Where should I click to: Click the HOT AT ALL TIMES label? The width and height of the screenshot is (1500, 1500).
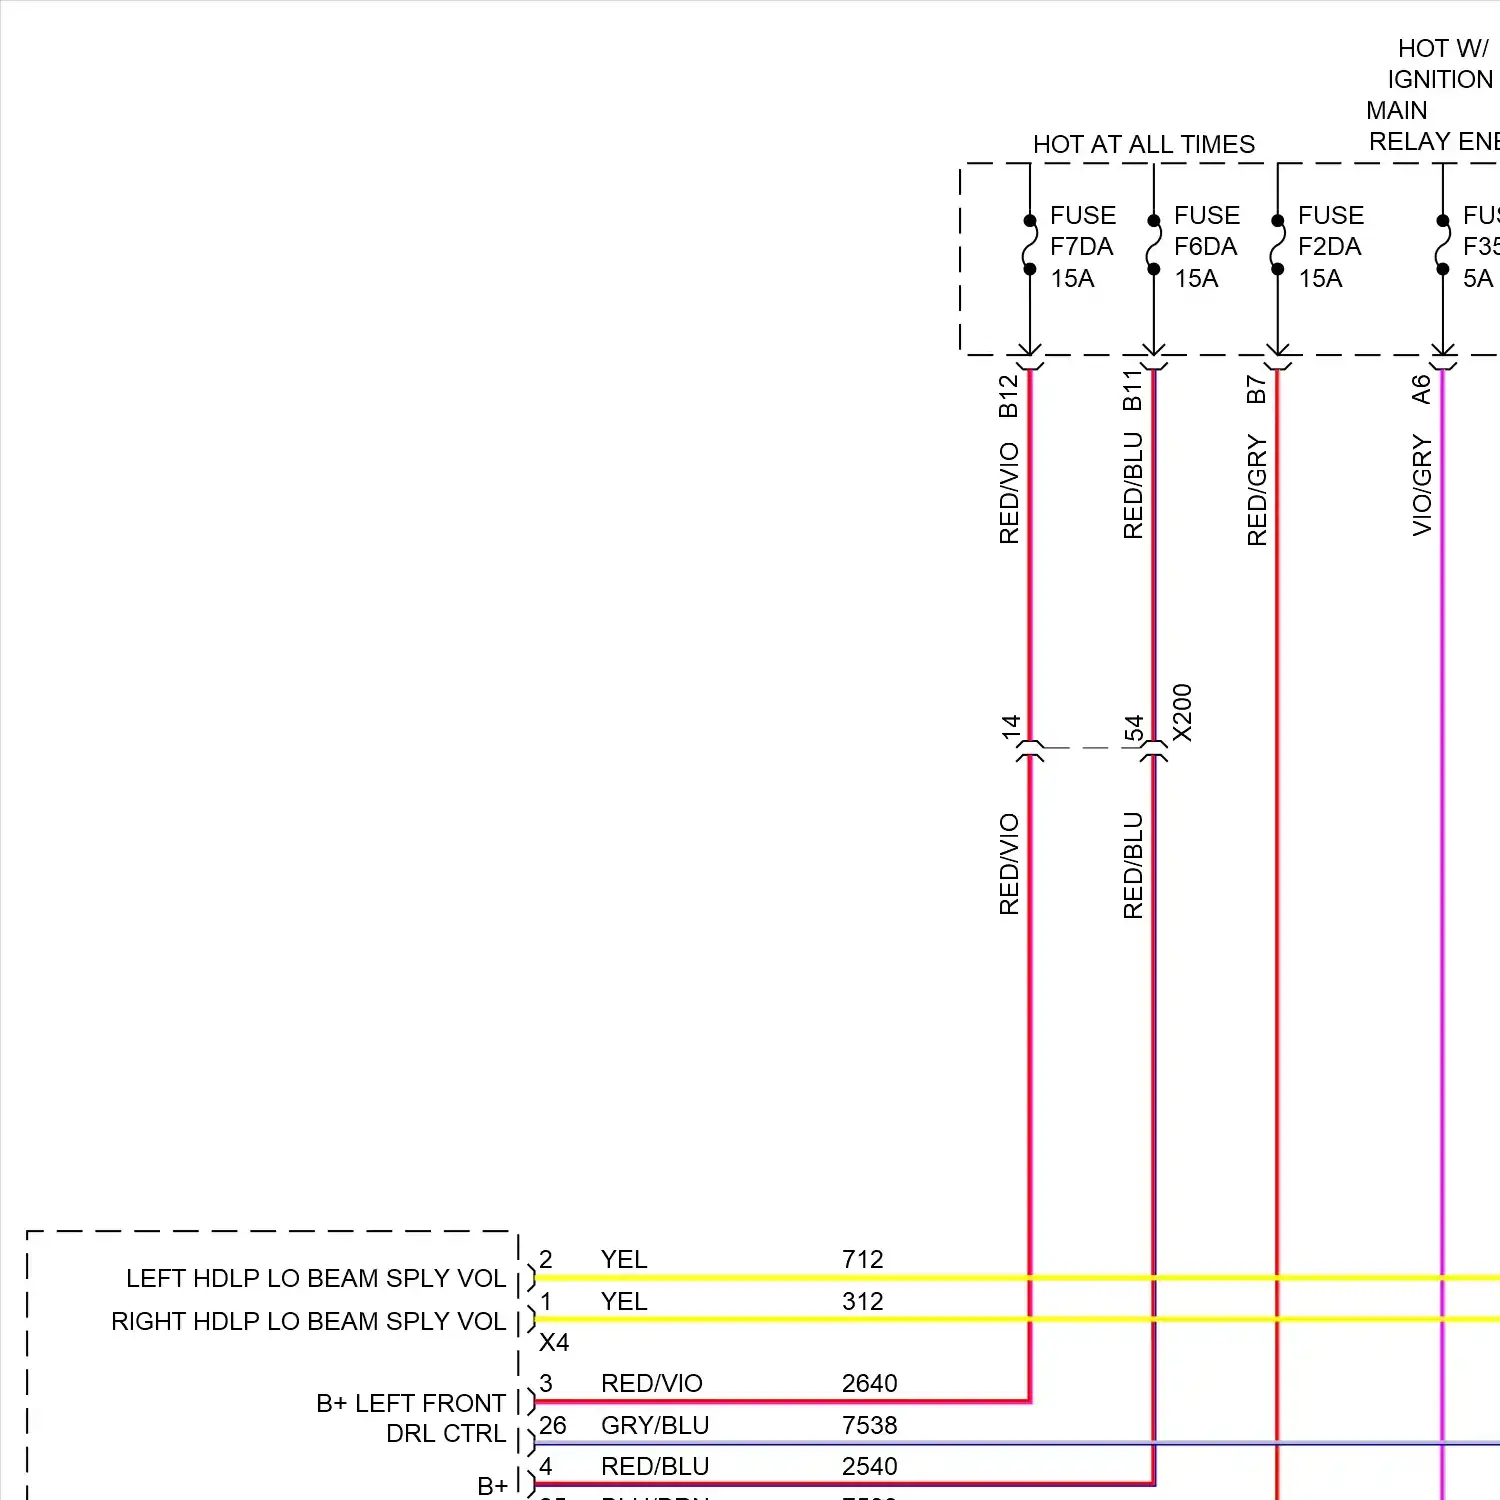[1143, 145]
